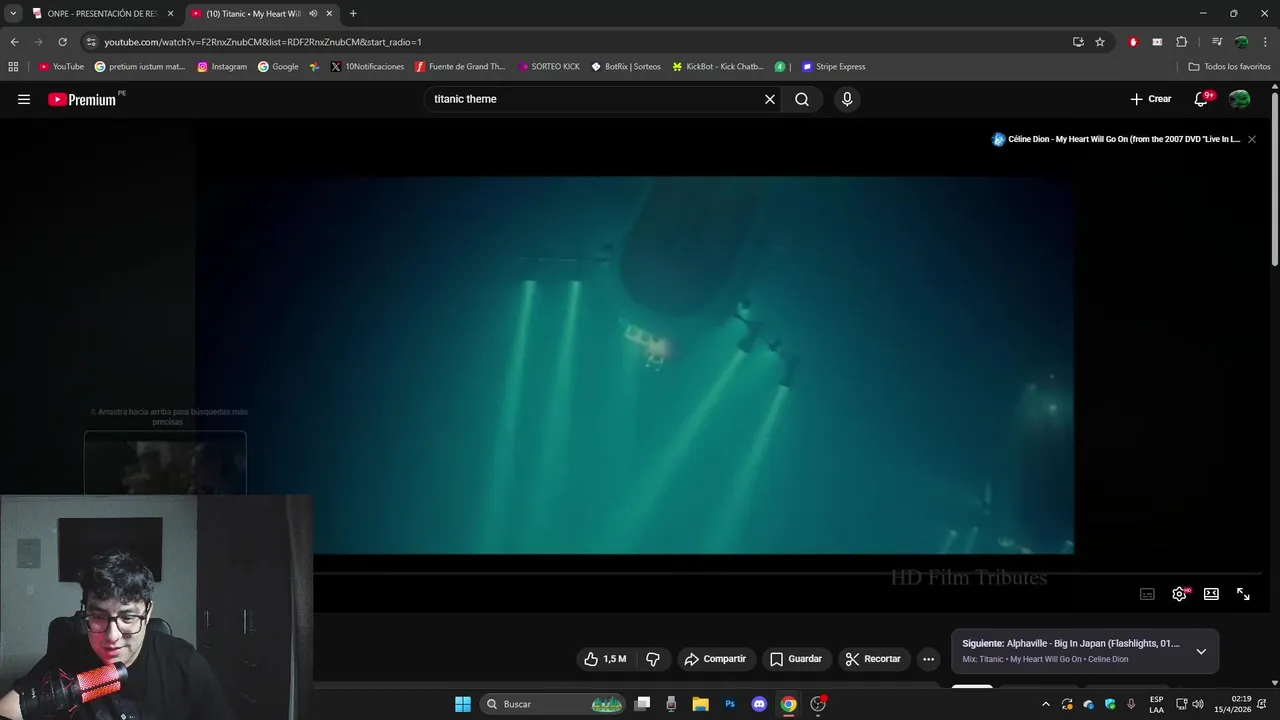Open BotRix | Sorteos bookmark

coord(626,67)
